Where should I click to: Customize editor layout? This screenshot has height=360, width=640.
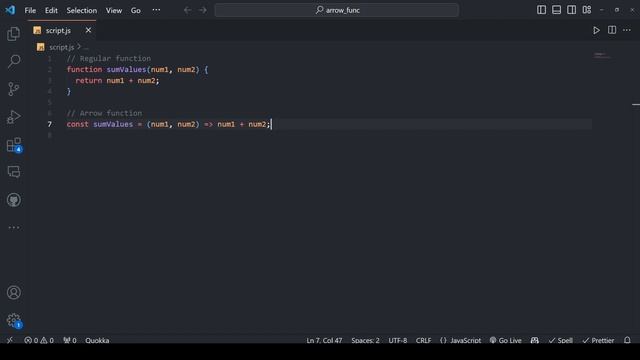point(587,10)
